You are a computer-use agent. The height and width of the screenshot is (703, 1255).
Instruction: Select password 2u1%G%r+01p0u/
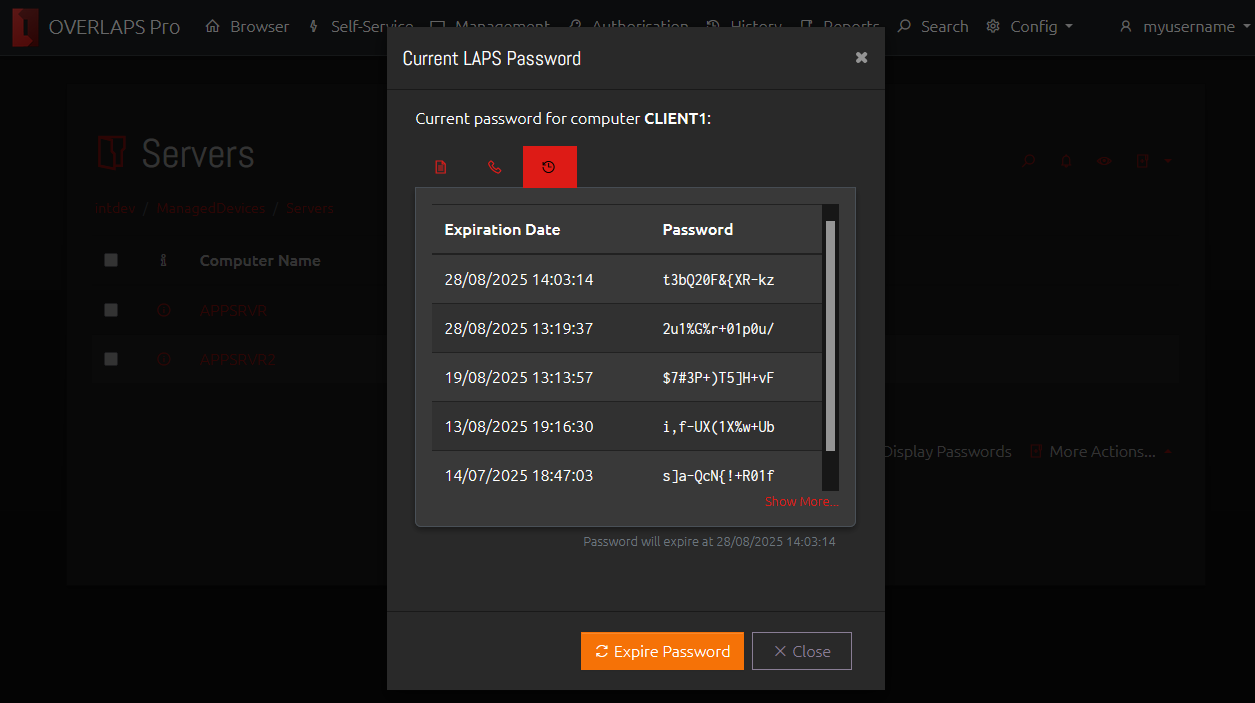[718, 328]
